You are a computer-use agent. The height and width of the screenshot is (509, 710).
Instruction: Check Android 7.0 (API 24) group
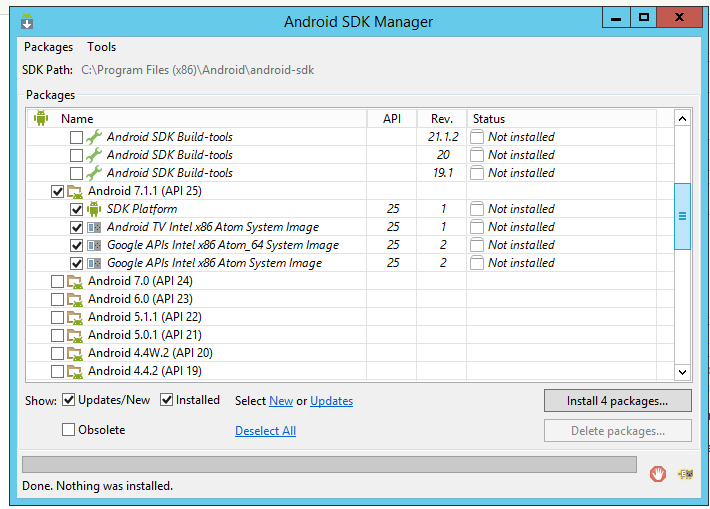58,282
